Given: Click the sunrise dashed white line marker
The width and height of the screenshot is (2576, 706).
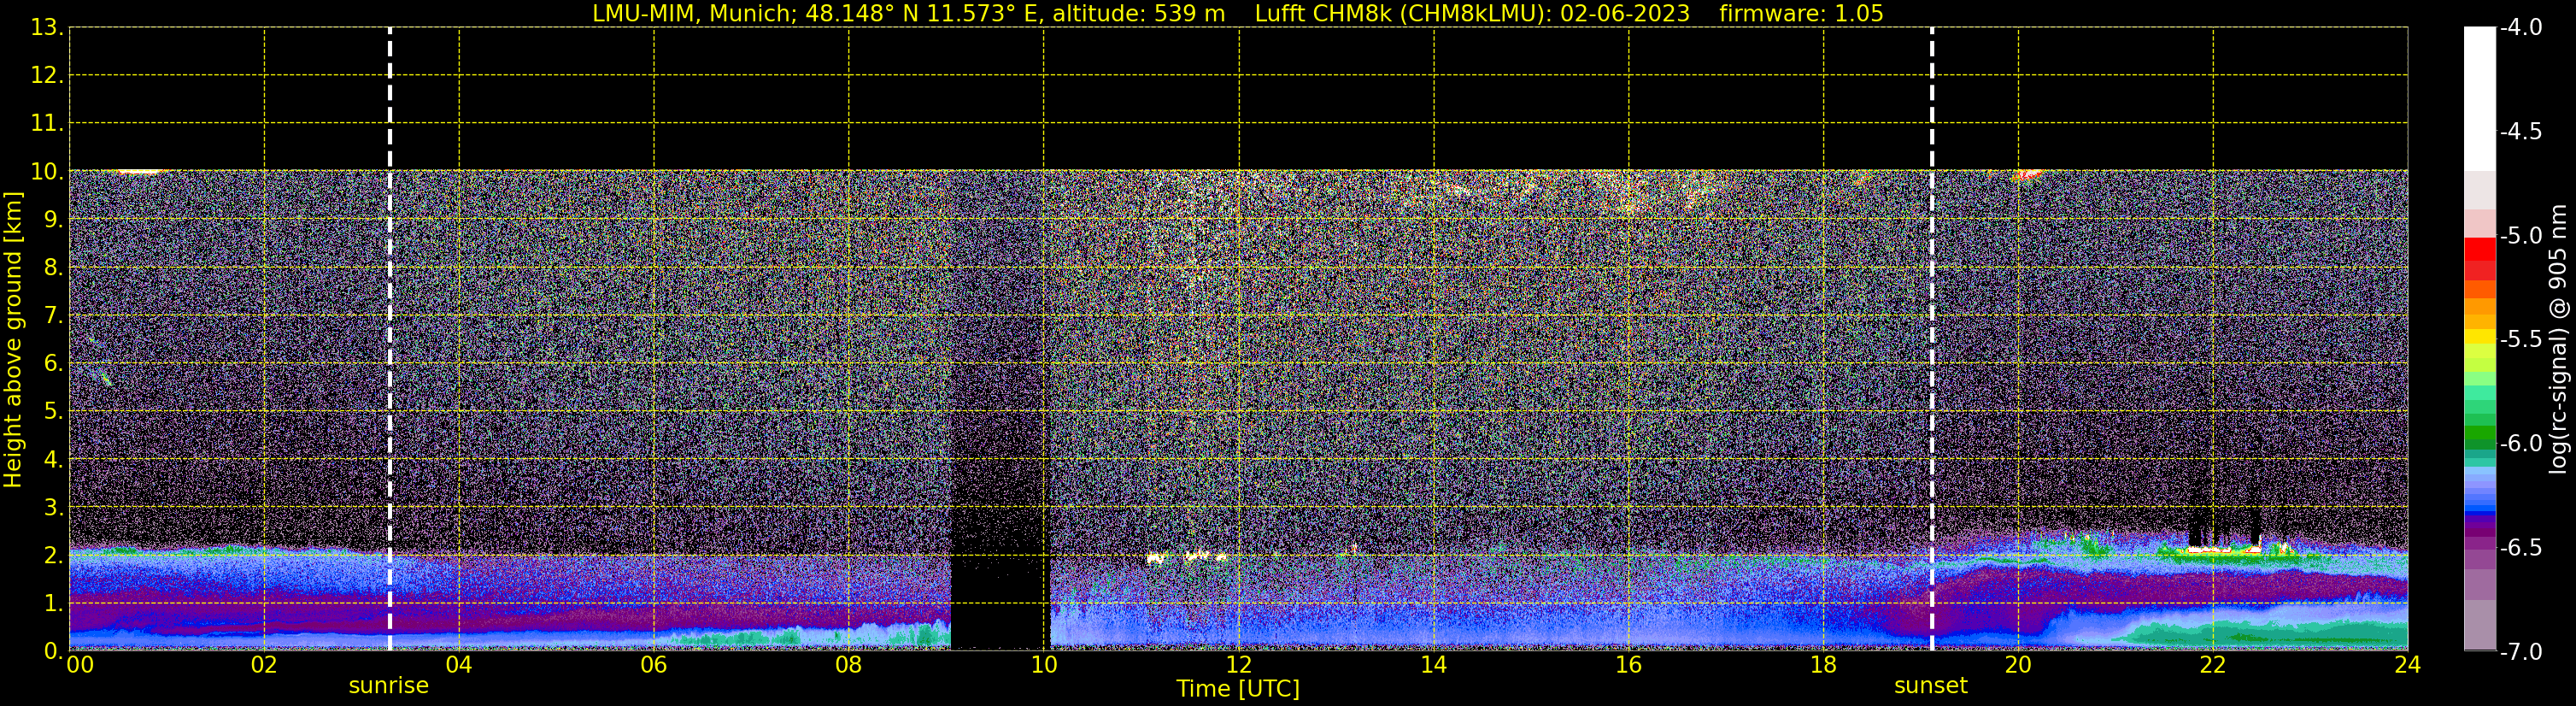Looking at the screenshot, I should tap(390, 339).
